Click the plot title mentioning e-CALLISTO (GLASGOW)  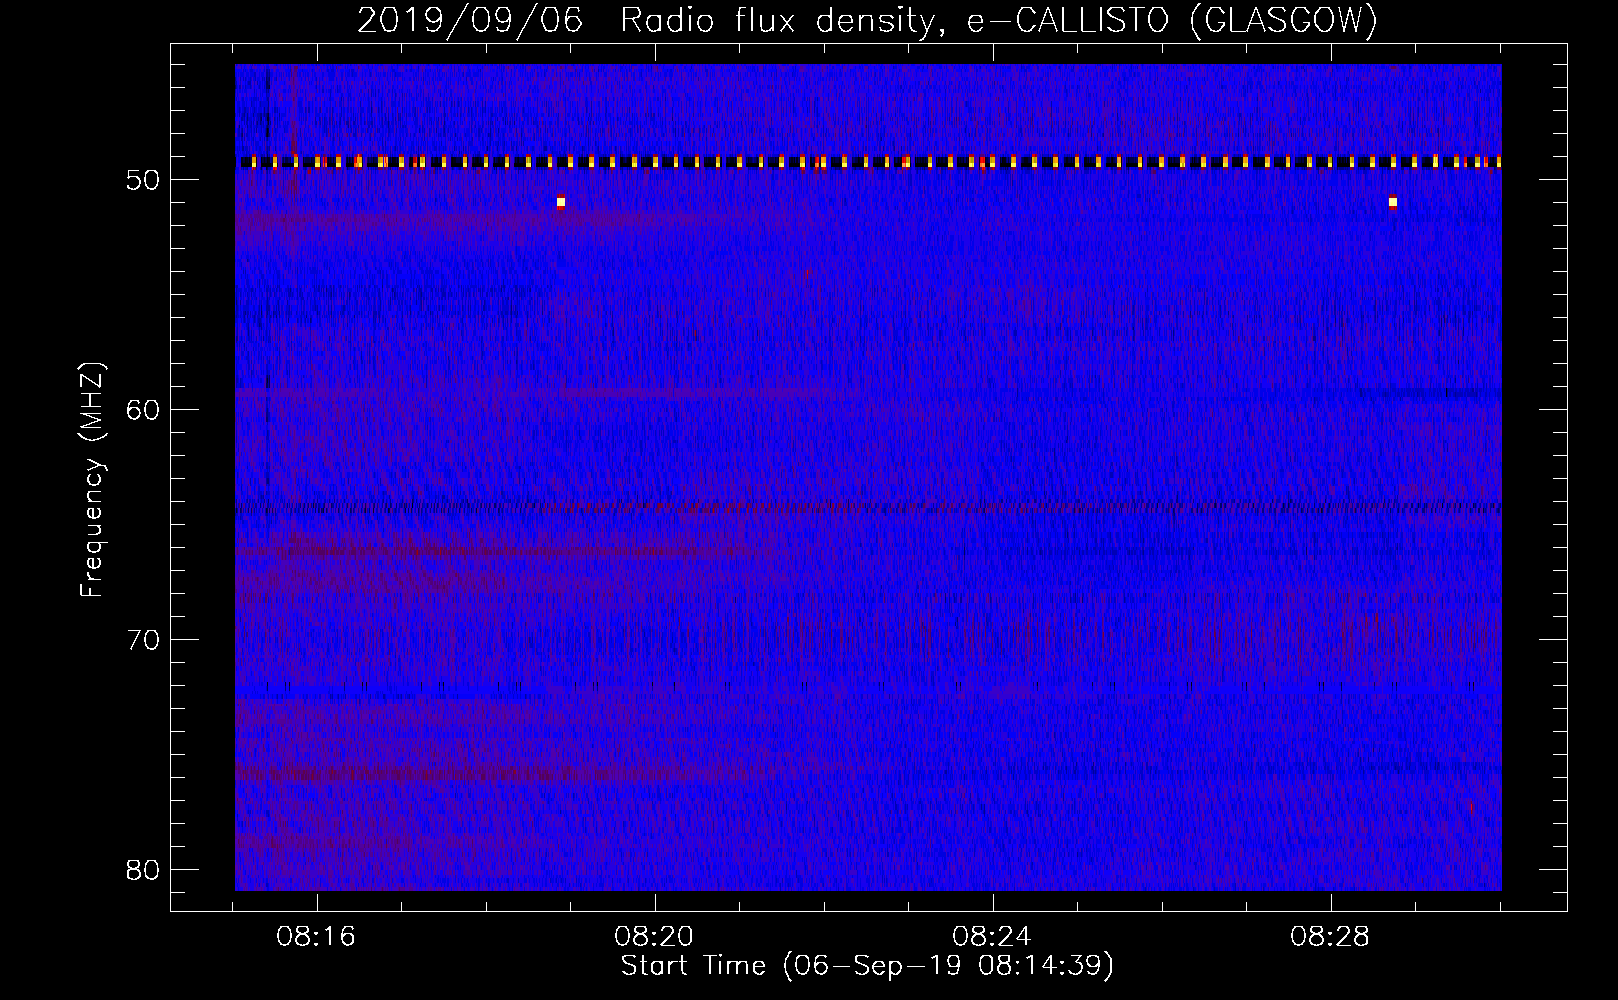point(867,20)
